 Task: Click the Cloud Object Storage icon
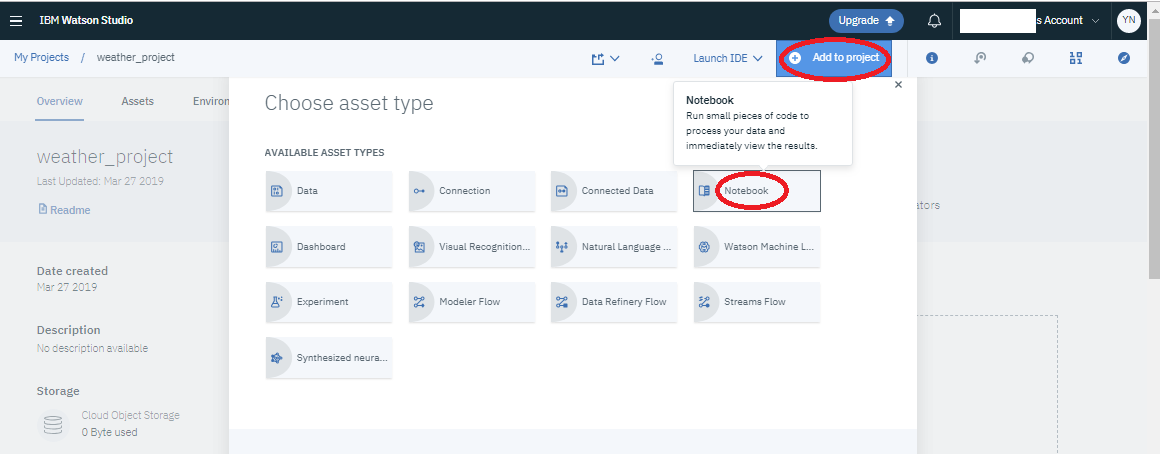[53, 424]
